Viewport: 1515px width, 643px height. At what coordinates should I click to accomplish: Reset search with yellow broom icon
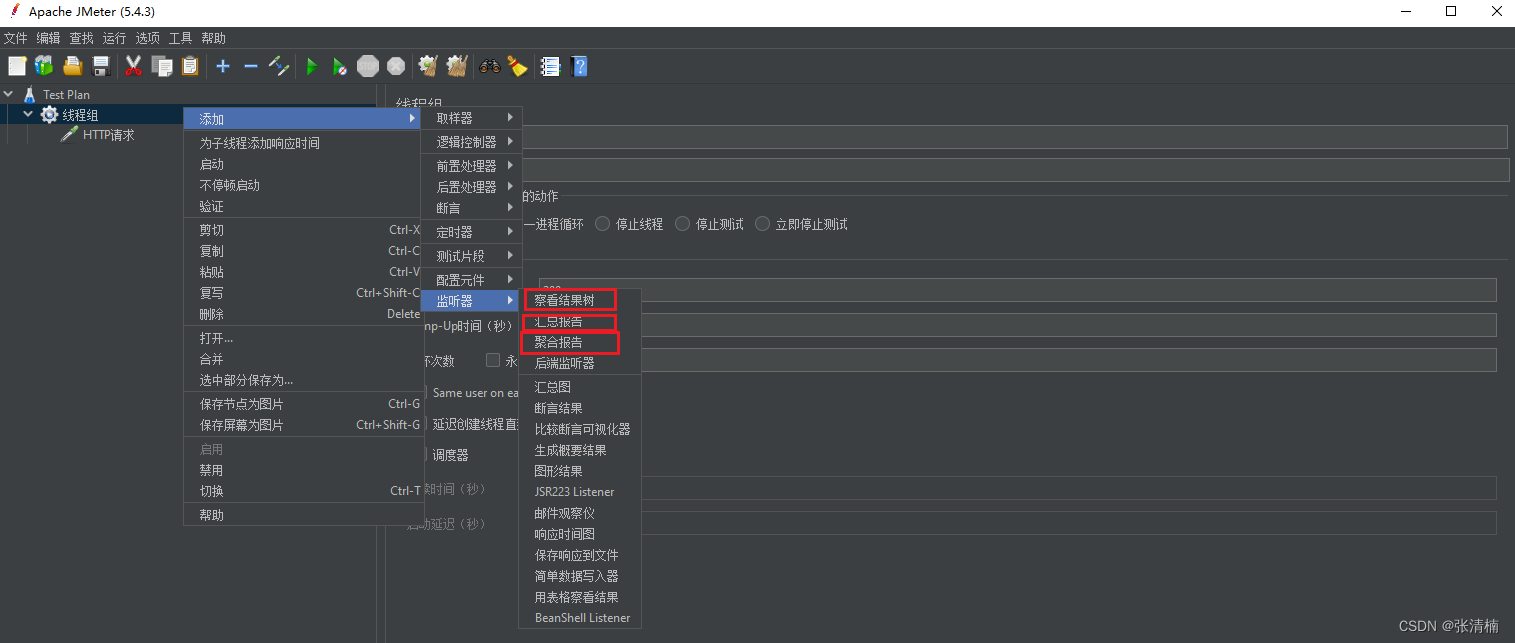pyautogui.click(x=517, y=66)
